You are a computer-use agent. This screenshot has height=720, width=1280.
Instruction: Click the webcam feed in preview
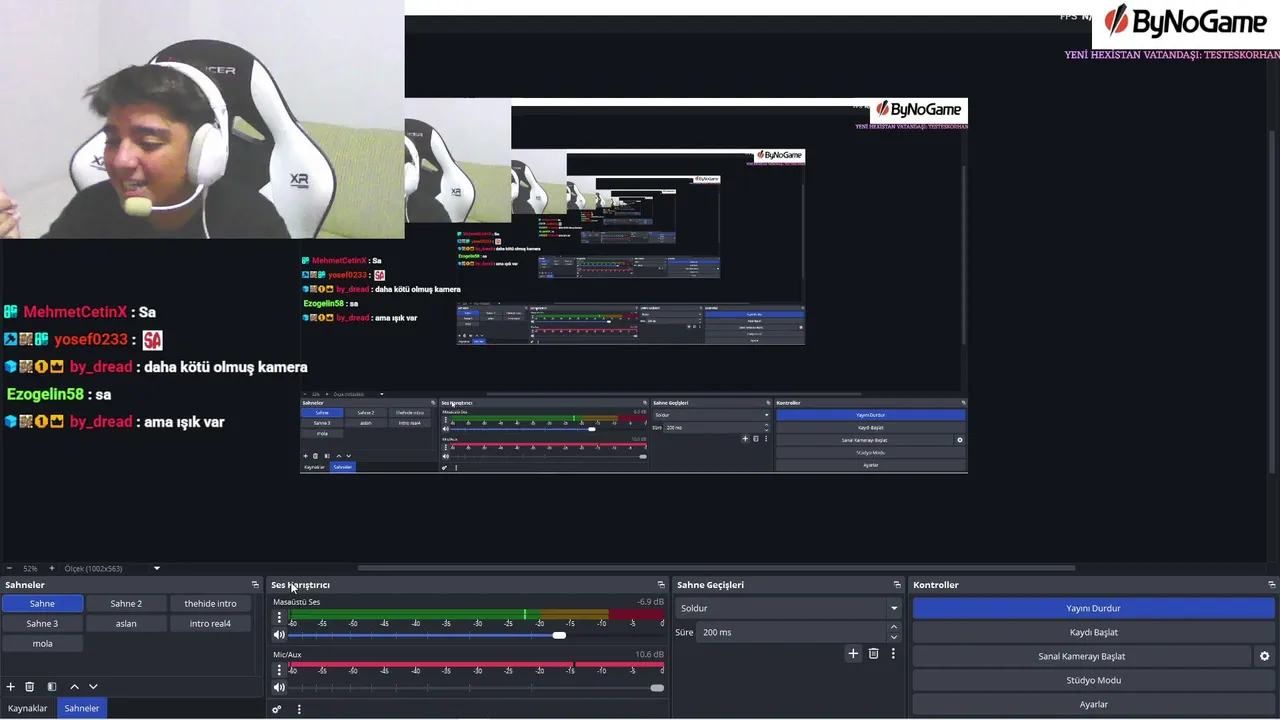pyautogui.click(x=202, y=119)
